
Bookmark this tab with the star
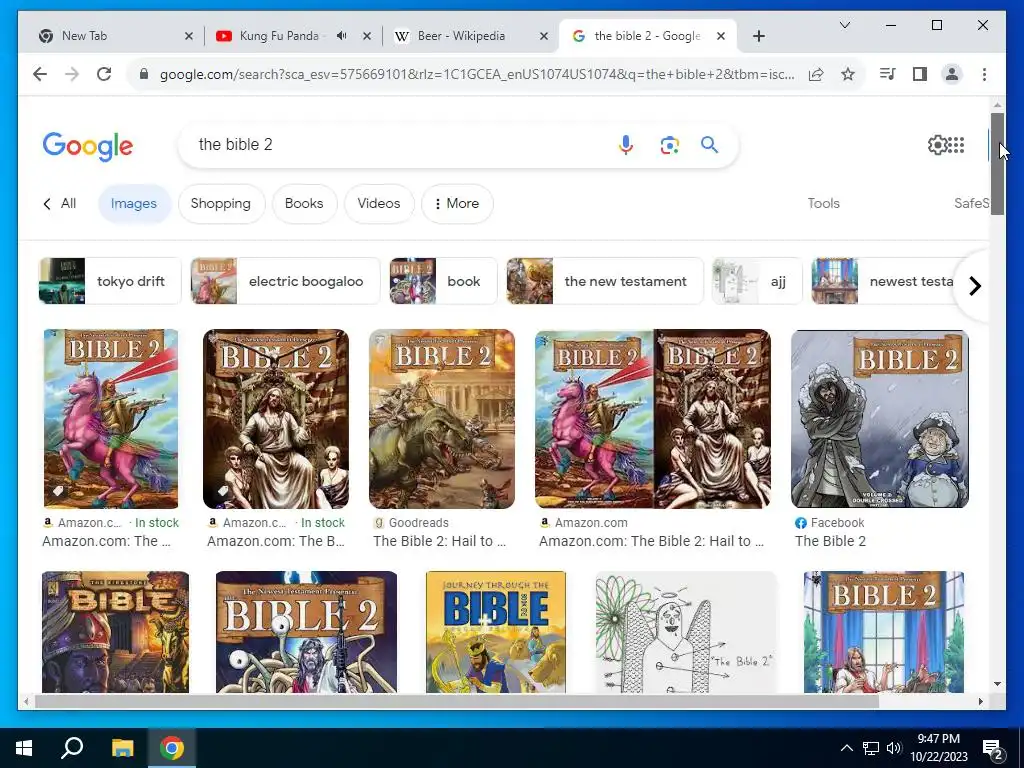tap(848, 74)
